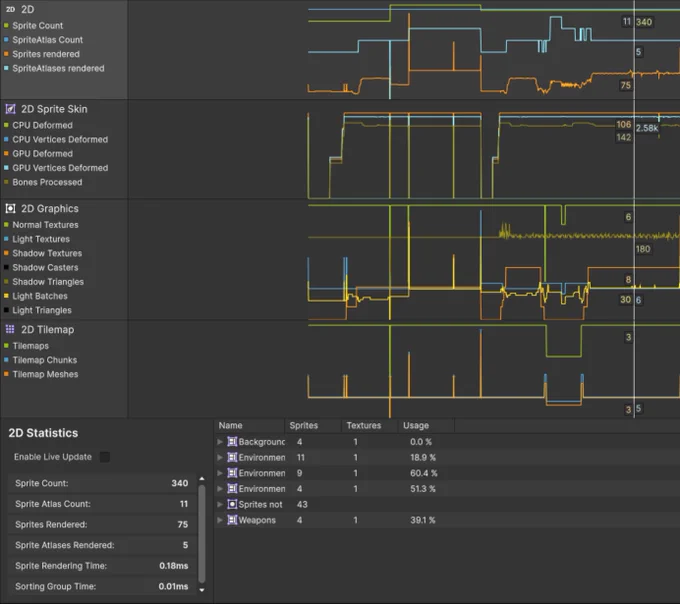The image size is (680, 604).
Task: Toggle the Shadow Triangles series
Action: pos(6,282)
